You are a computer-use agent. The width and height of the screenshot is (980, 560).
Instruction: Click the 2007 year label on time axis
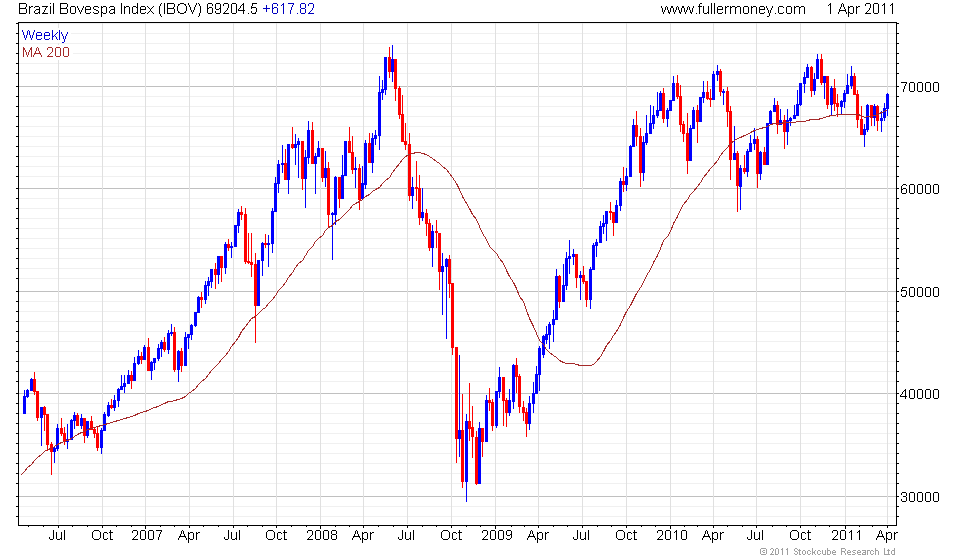click(x=147, y=536)
